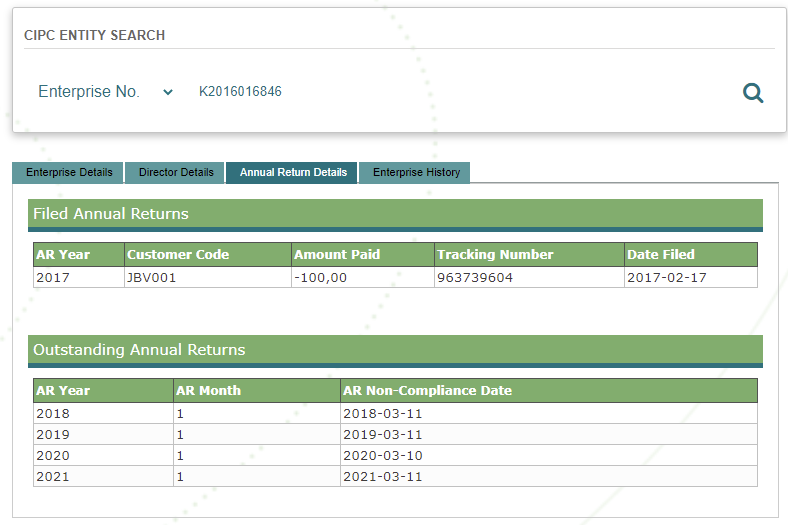
Task: Open the Enterprise No. search type dropdown
Action: click(x=105, y=92)
